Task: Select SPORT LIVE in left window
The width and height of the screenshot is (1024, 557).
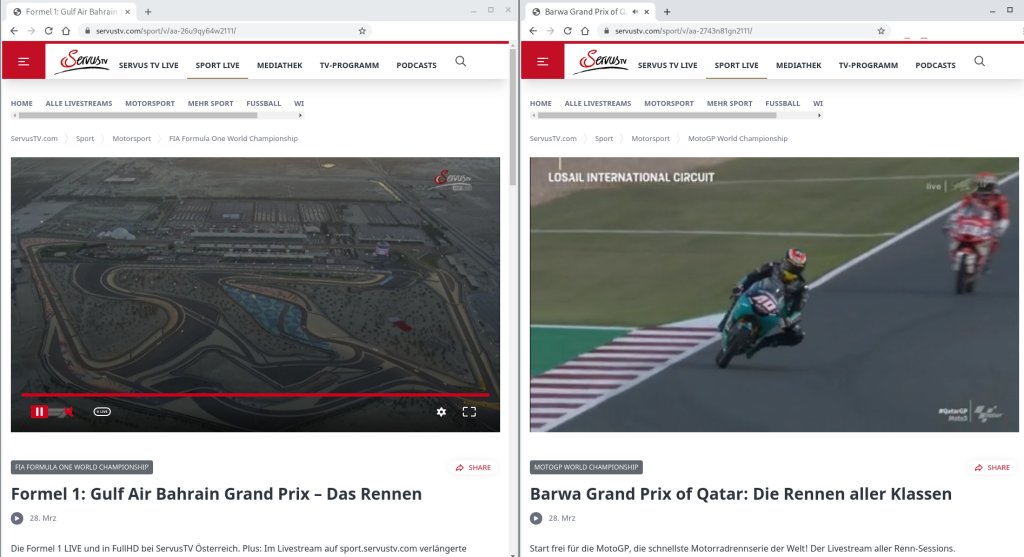Action: click(x=217, y=65)
